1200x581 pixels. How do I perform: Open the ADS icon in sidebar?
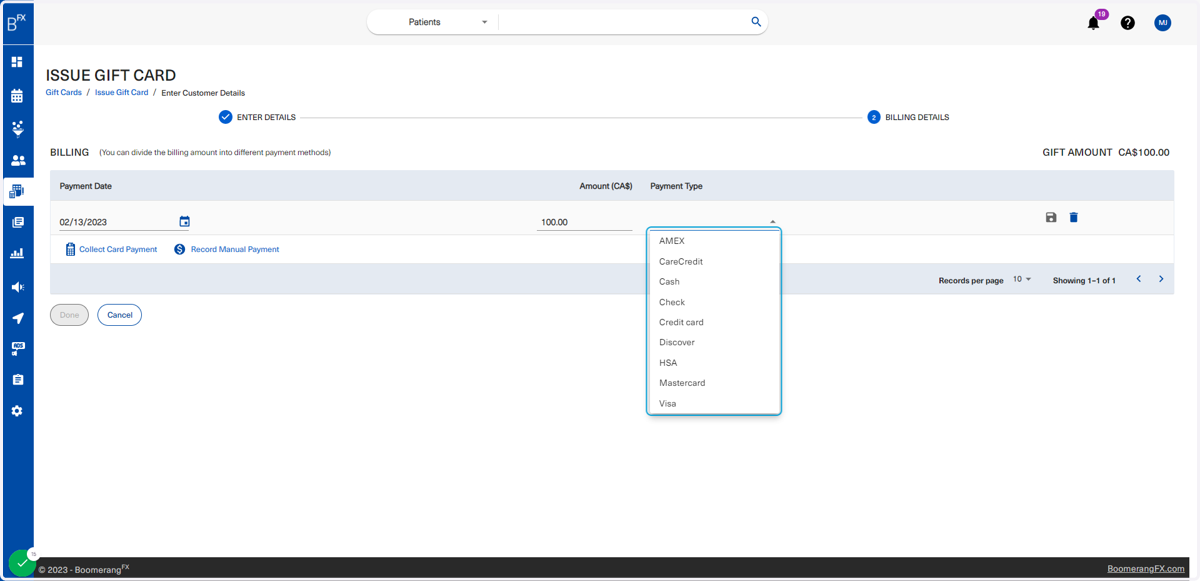click(x=17, y=349)
